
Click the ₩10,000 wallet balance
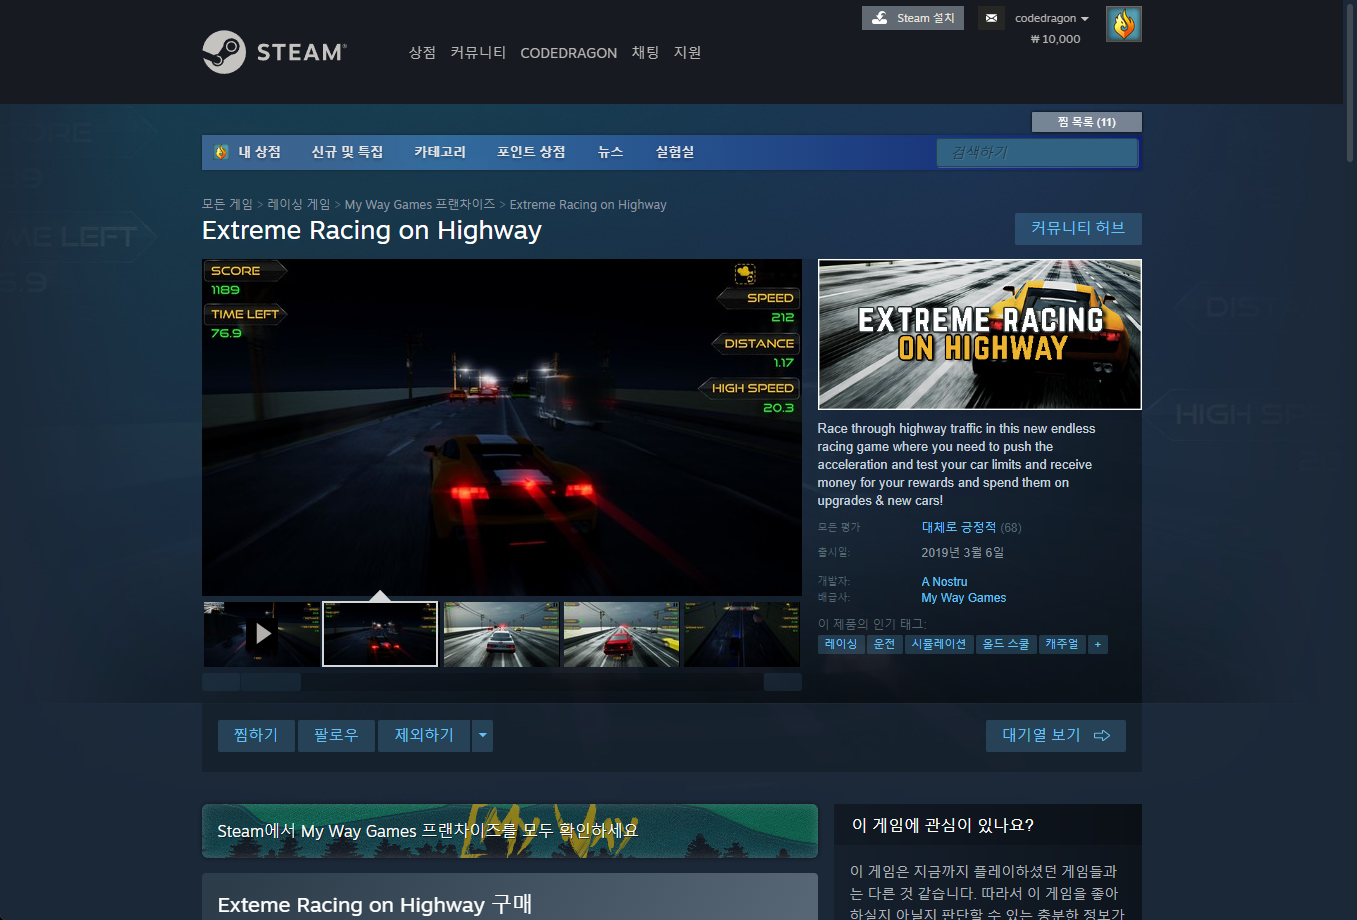(1055, 39)
